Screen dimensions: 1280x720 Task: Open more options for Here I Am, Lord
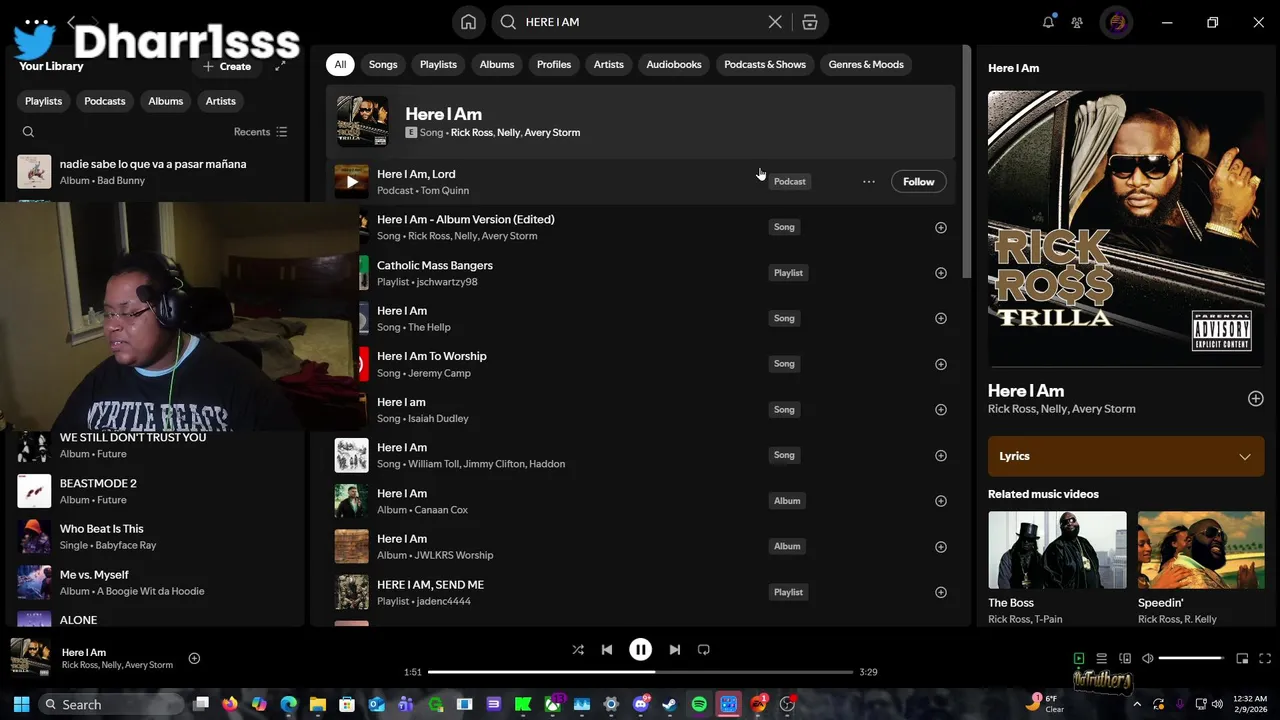point(869,182)
